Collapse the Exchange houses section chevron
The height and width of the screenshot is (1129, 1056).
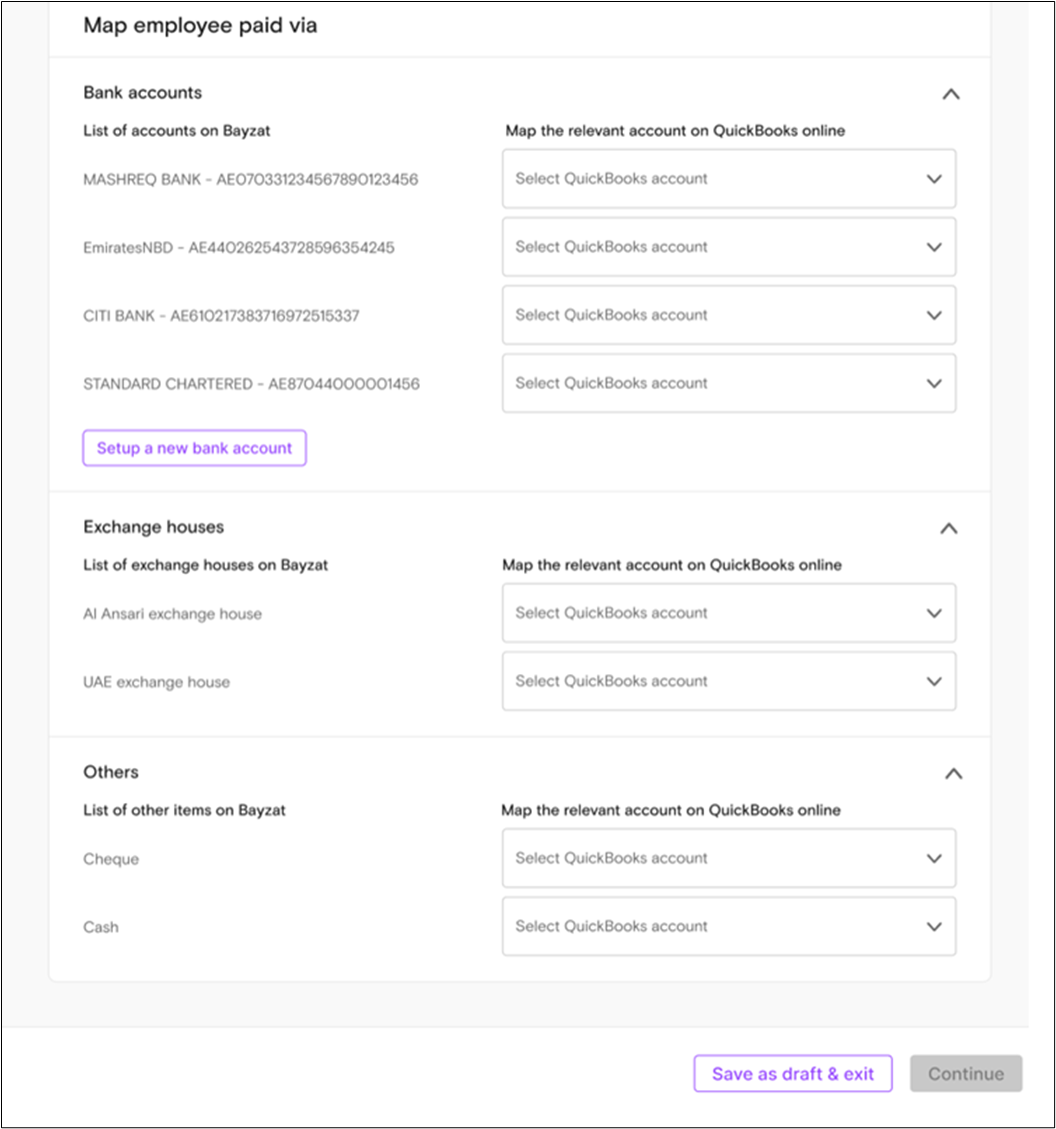[949, 528]
